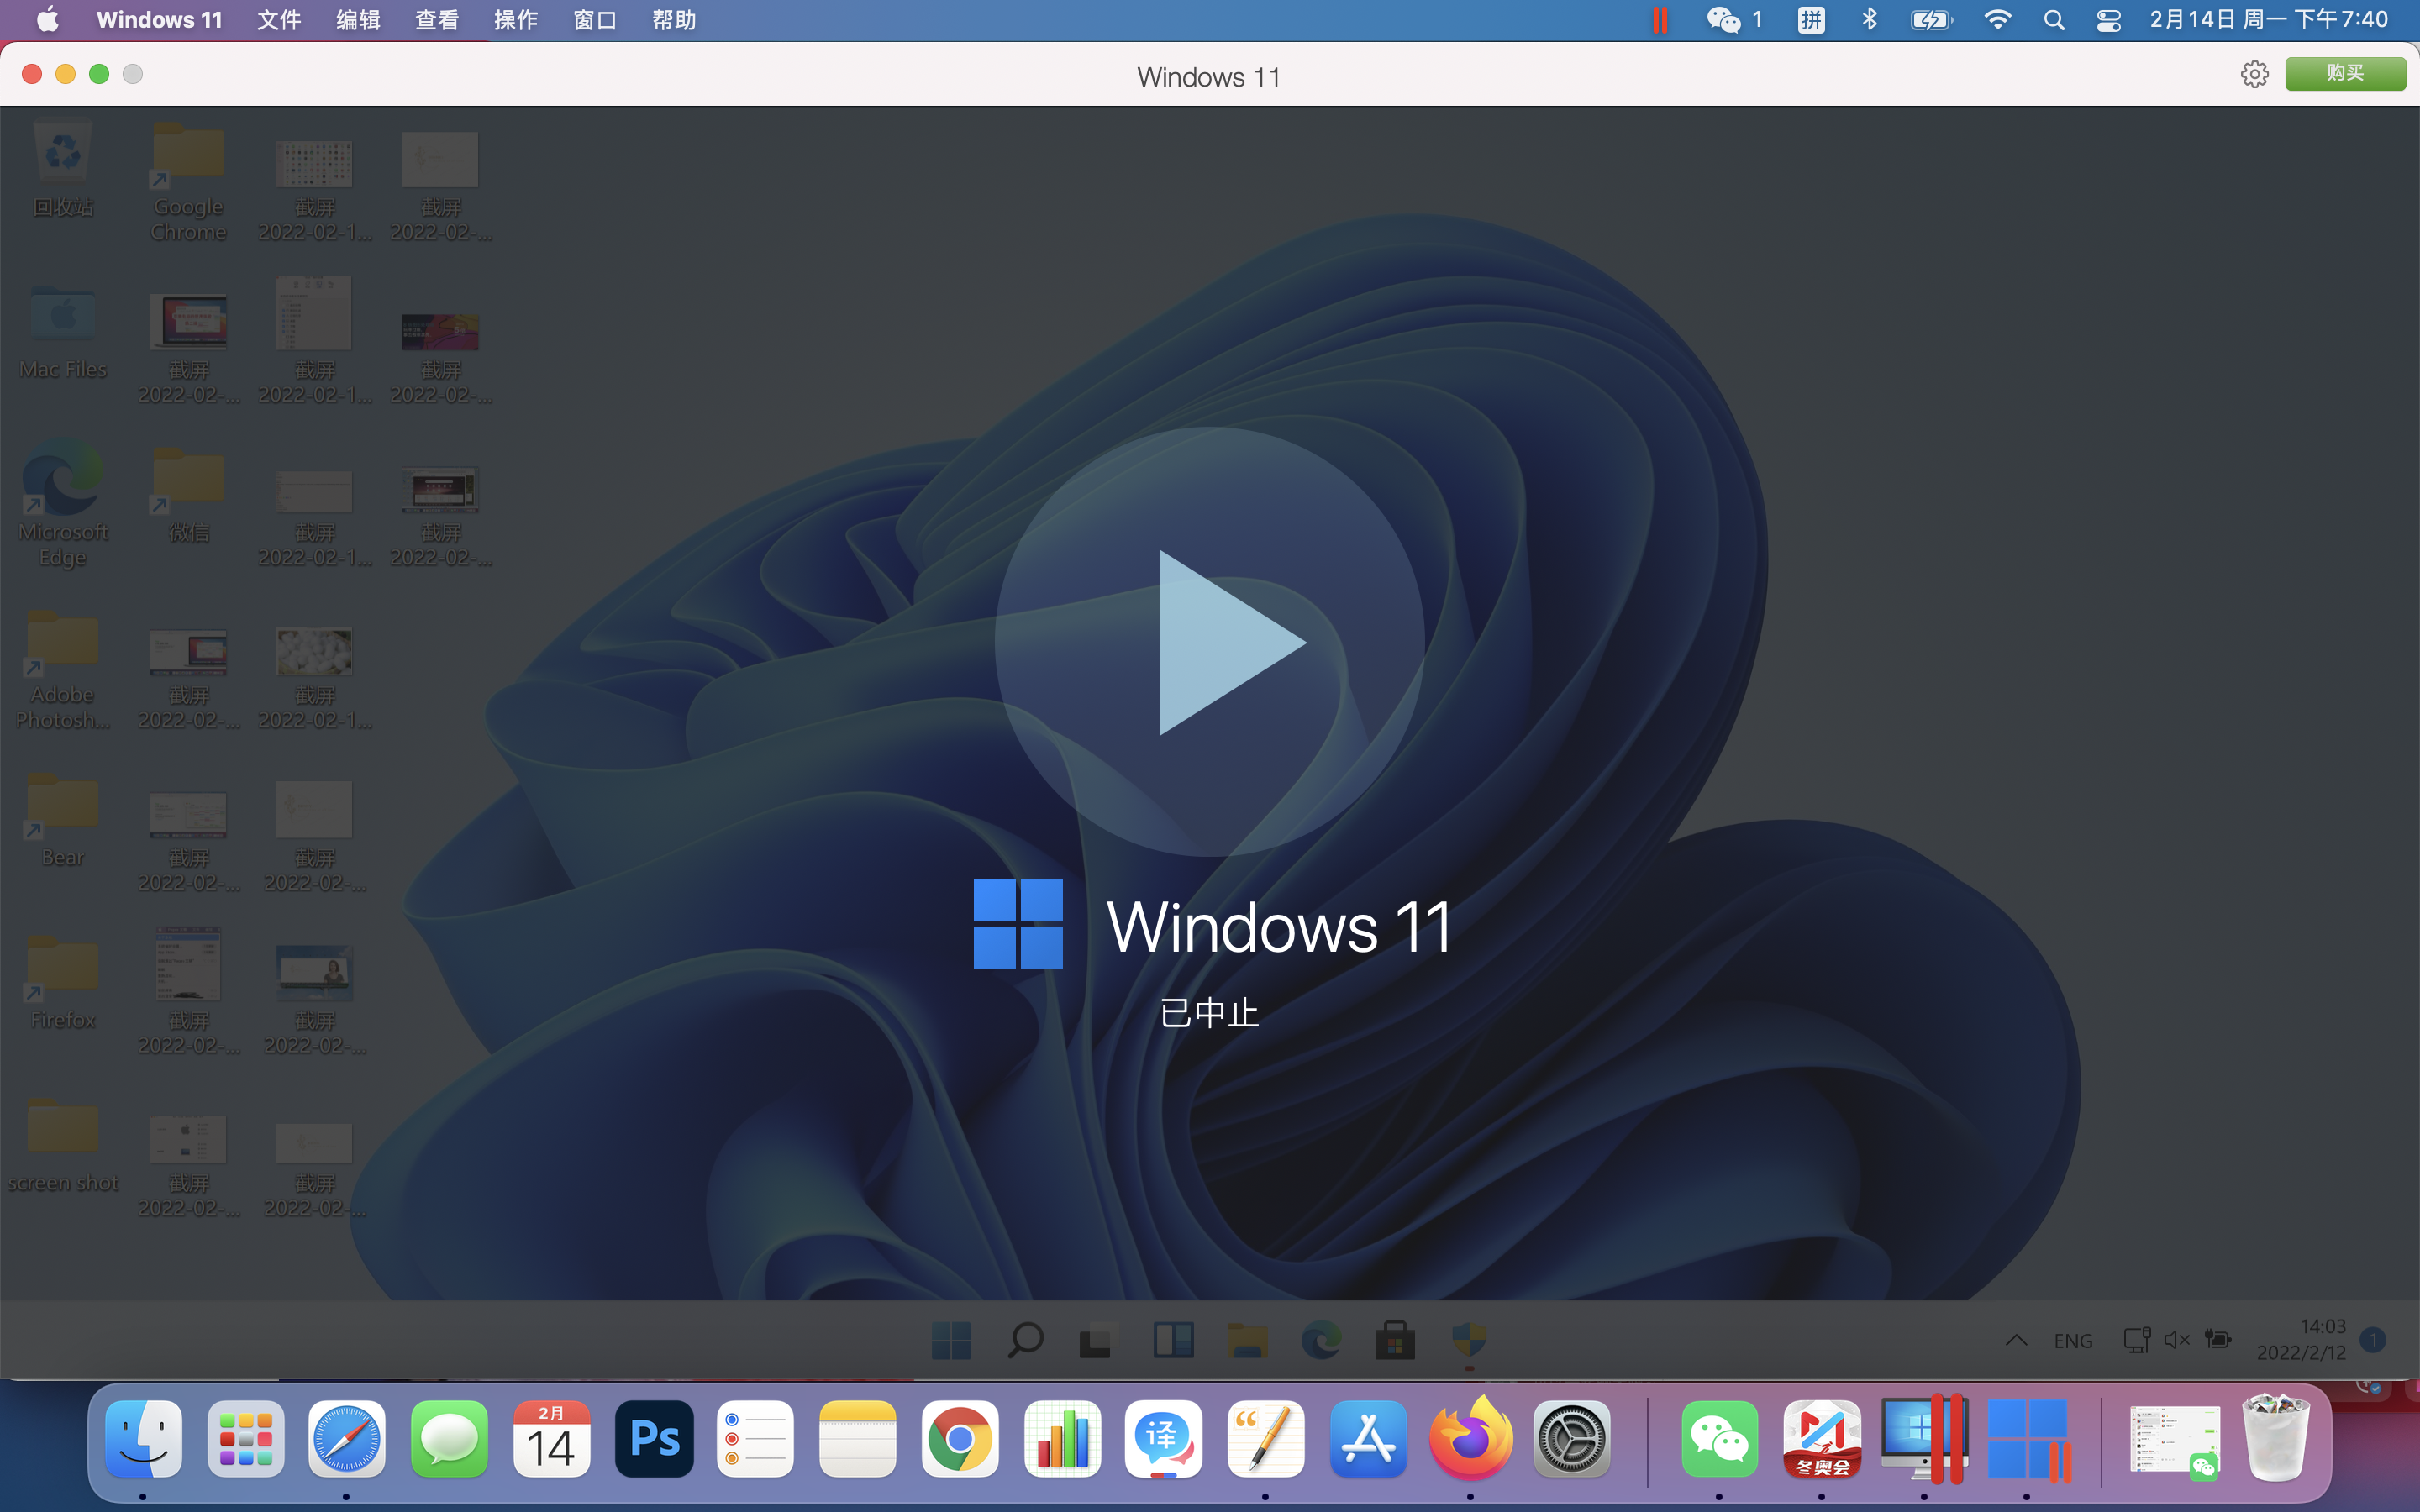Open Parallels VM configuration gear
Image resolution: width=2420 pixels, height=1512 pixels.
2254,74
